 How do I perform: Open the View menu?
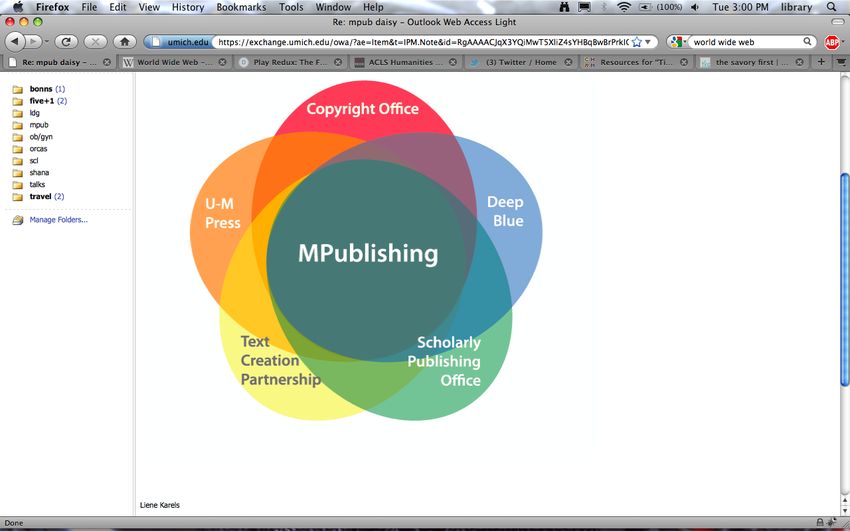tap(149, 7)
